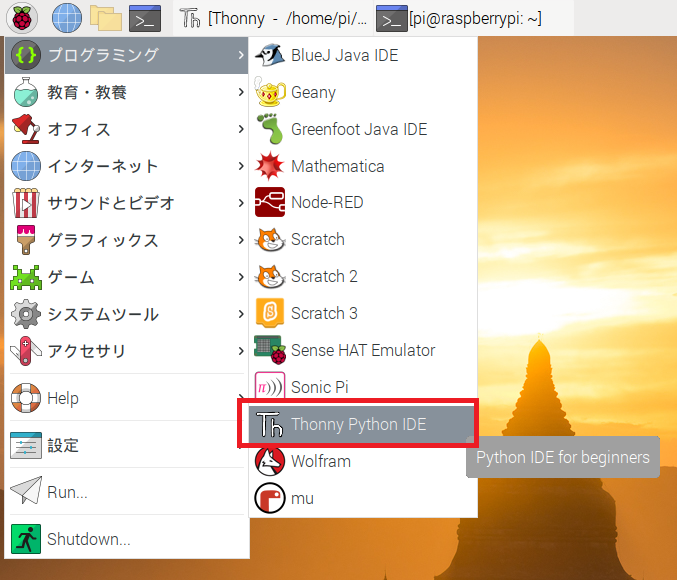Choose the BlueJ Java IDE label
This screenshot has width=677, height=580.
point(345,55)
